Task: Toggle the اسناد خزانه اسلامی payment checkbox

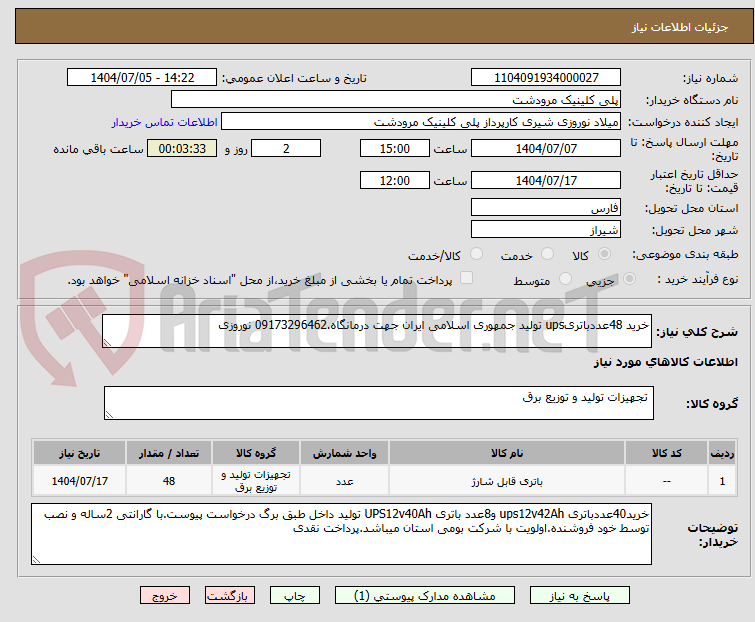Action: (x=466, y=278)
